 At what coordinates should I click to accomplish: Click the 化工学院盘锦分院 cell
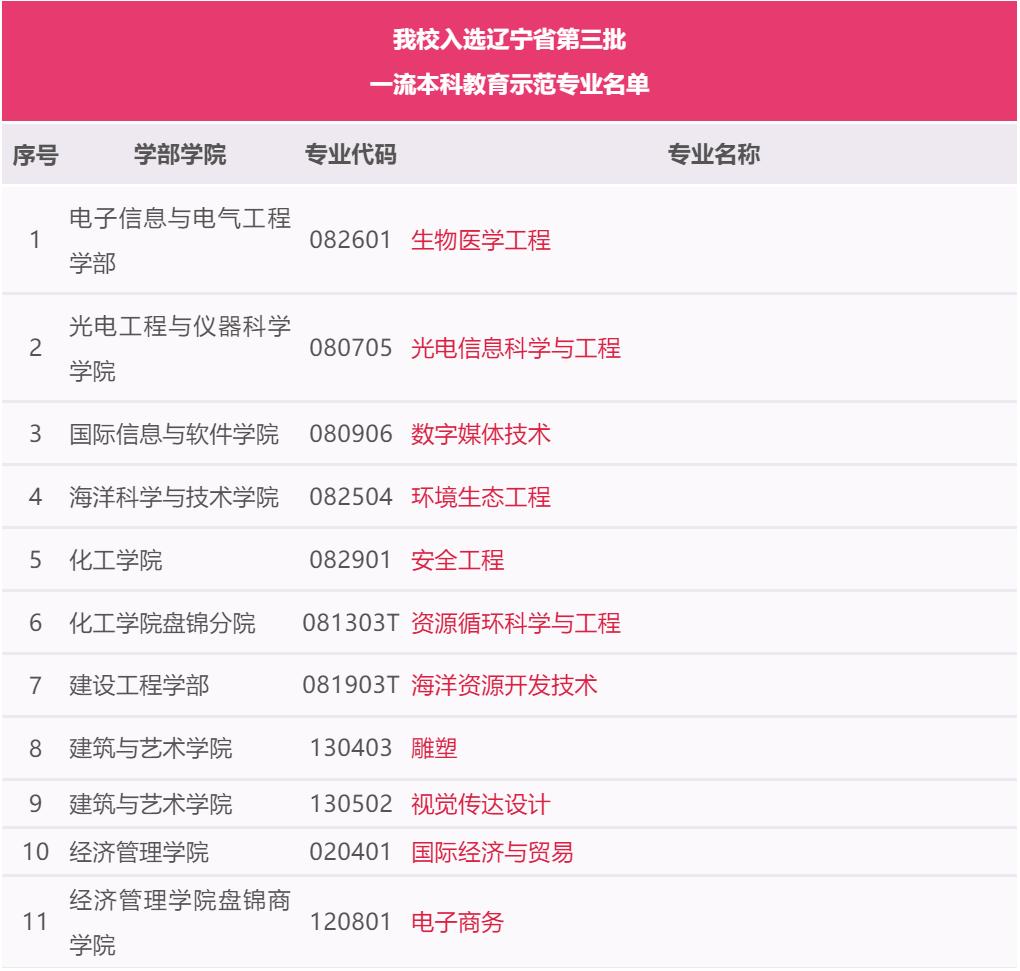[x=163, y=623]
